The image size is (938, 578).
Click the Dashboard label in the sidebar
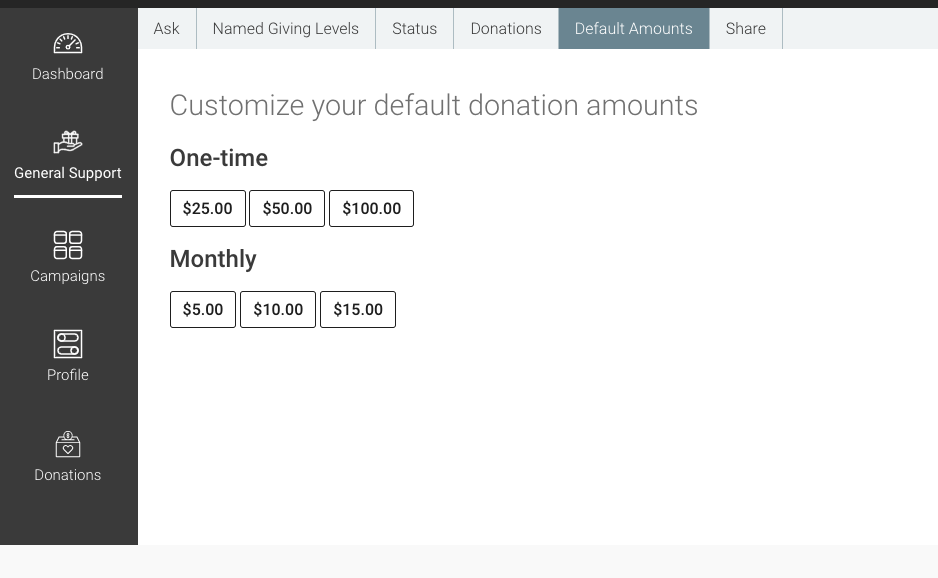67,73
